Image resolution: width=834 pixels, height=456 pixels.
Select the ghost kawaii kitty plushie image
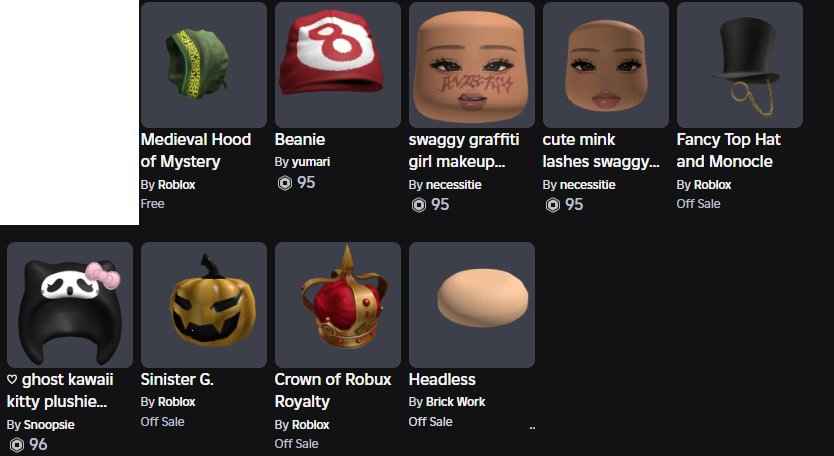(70, 305)
